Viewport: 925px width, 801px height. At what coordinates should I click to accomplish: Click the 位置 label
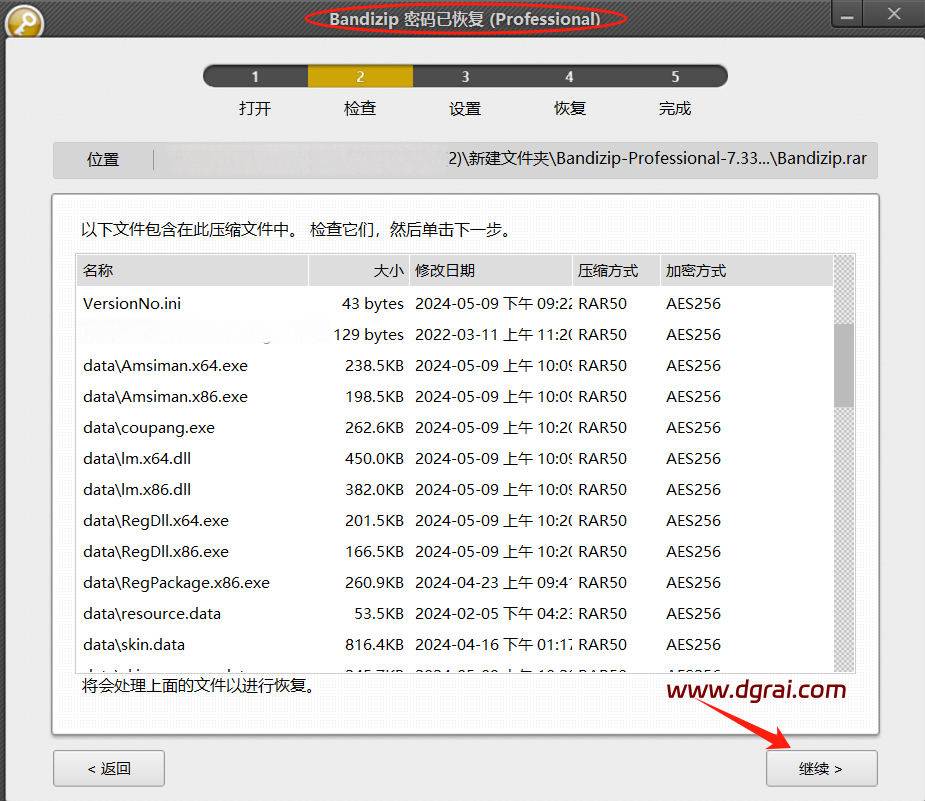point(103,160)
